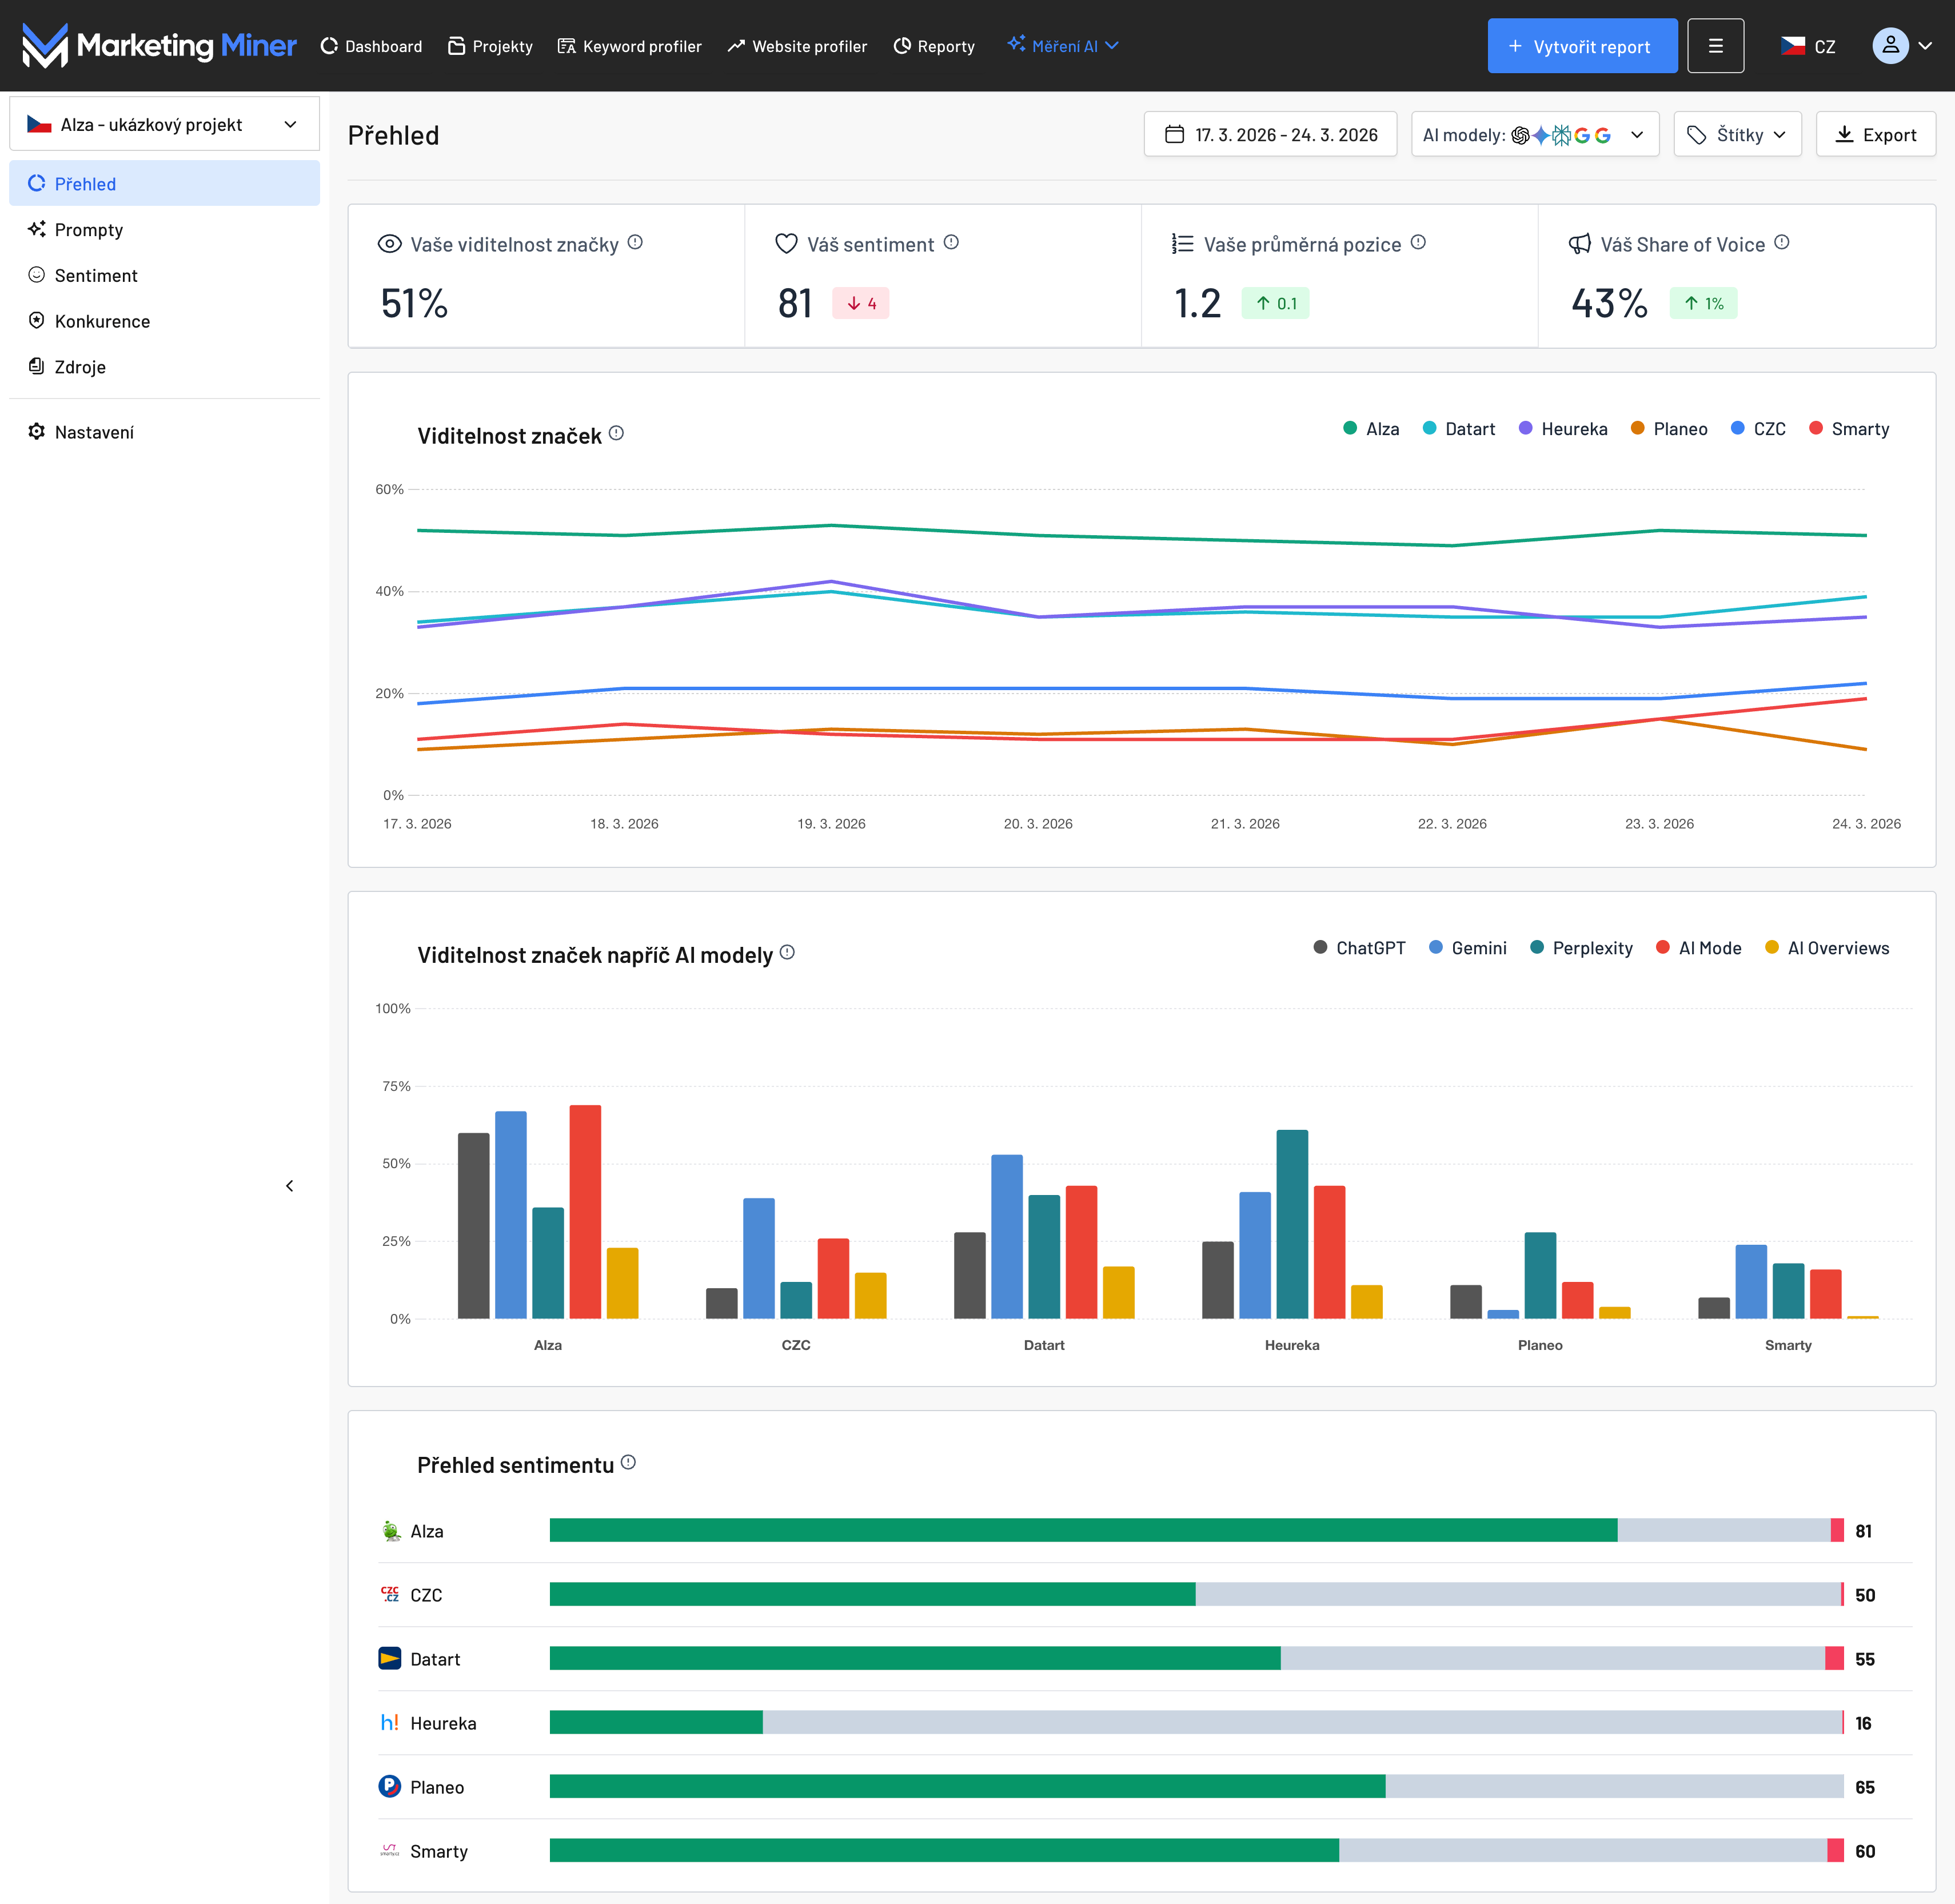Click Alza's green sentiment bar

(1082, 1530)
